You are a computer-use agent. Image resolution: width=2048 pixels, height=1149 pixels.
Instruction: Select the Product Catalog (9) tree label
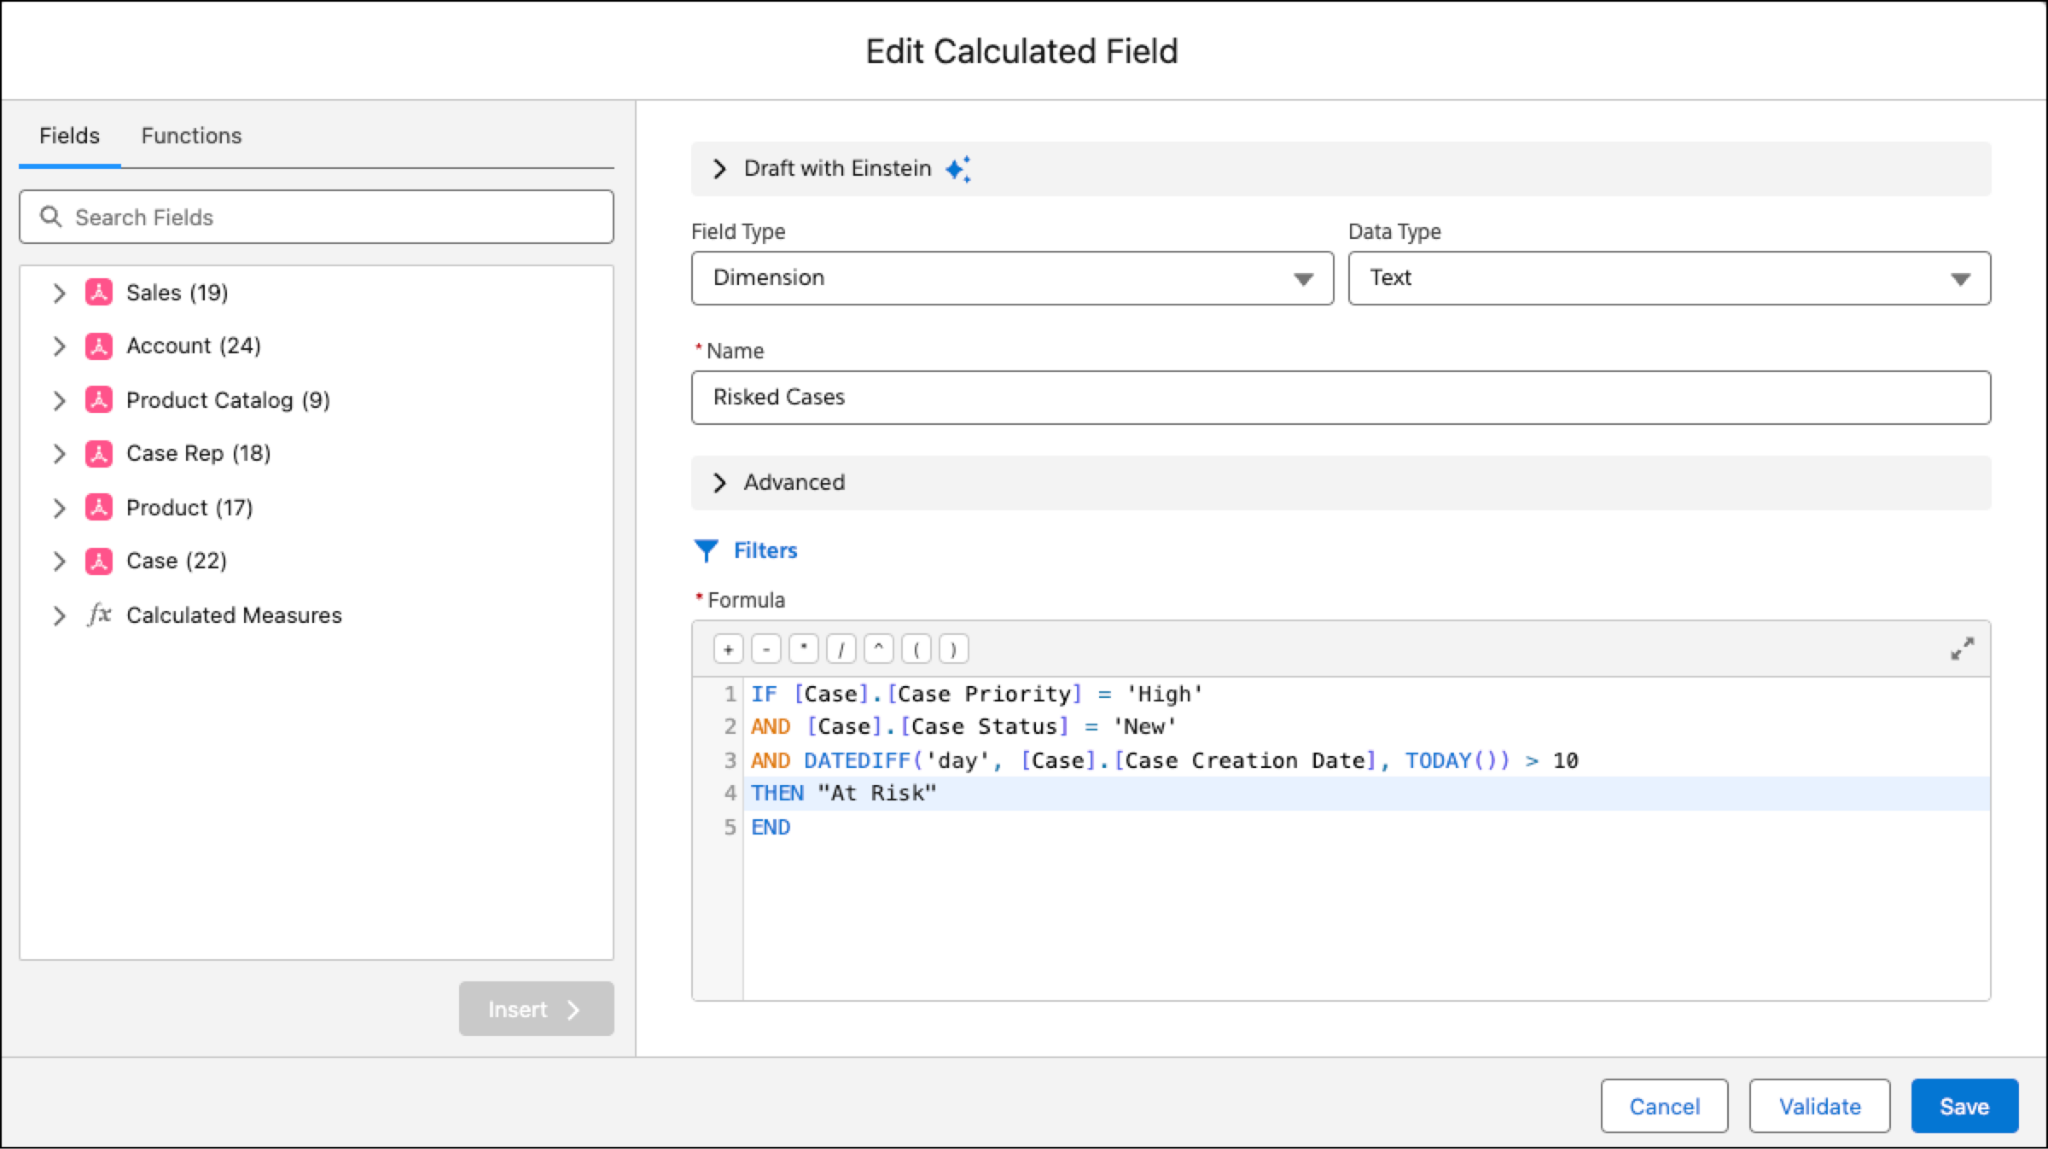pos(228,400)
